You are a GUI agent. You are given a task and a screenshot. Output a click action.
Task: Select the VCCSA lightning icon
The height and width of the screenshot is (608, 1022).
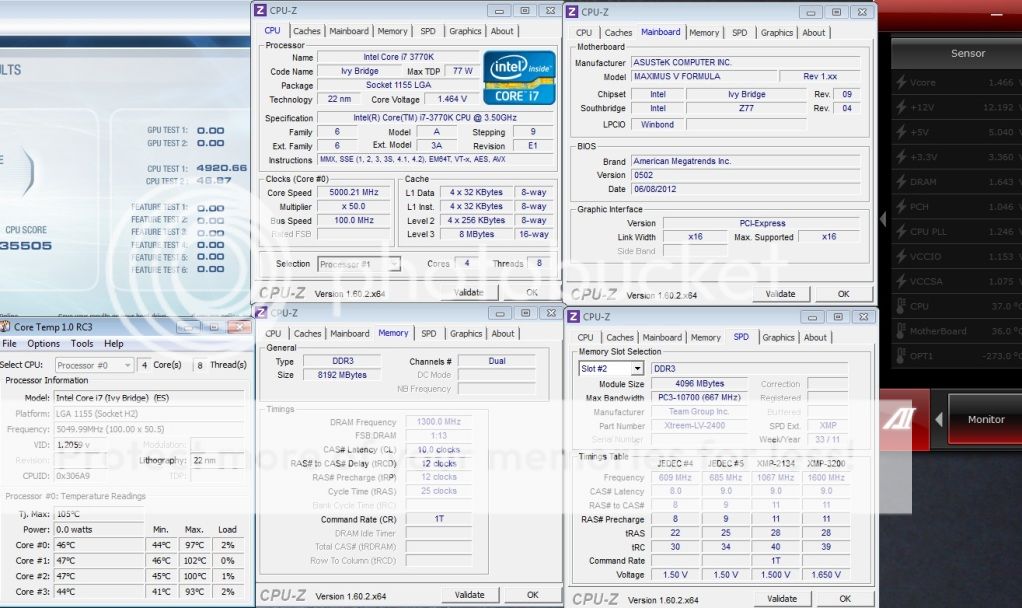point(901,281)
